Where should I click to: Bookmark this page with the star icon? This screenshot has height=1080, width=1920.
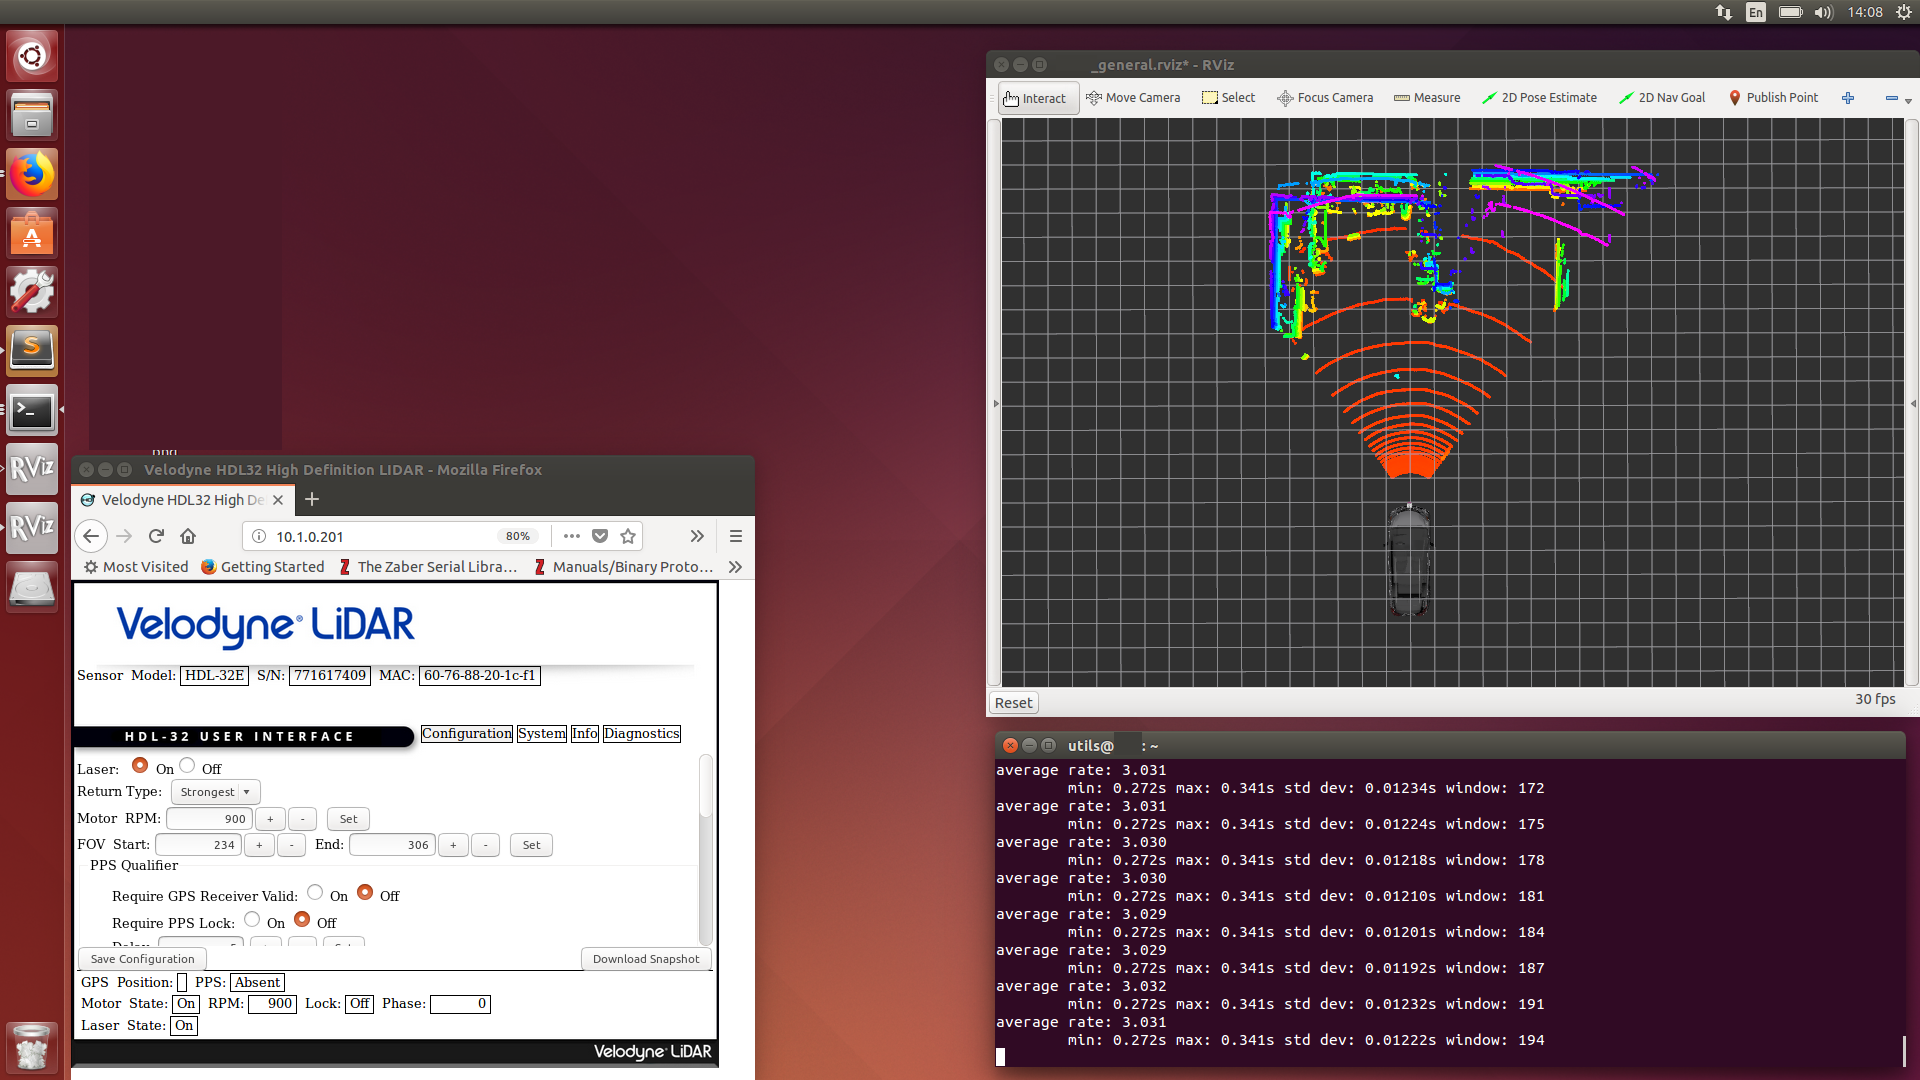tap(628, 536)
